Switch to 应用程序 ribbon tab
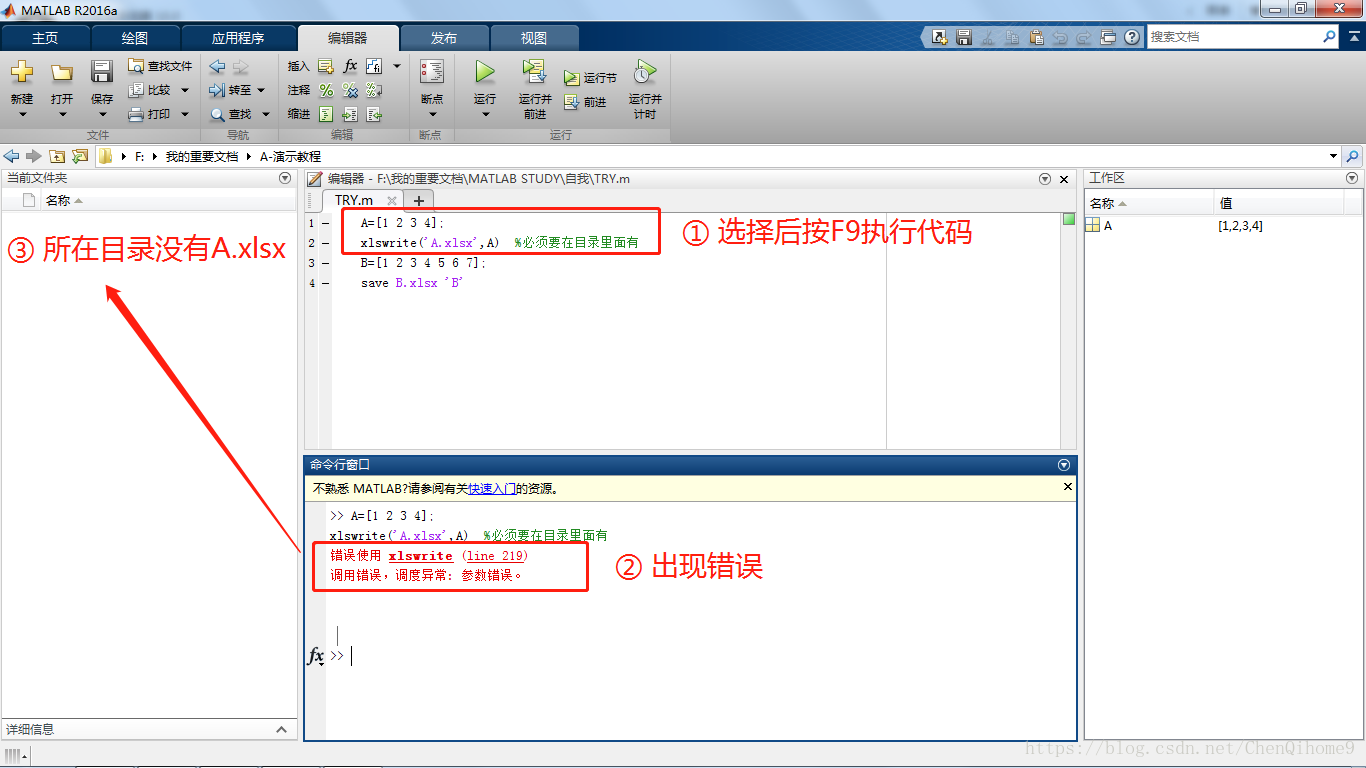The image size is (1366, 768). (x=238, y=38)
